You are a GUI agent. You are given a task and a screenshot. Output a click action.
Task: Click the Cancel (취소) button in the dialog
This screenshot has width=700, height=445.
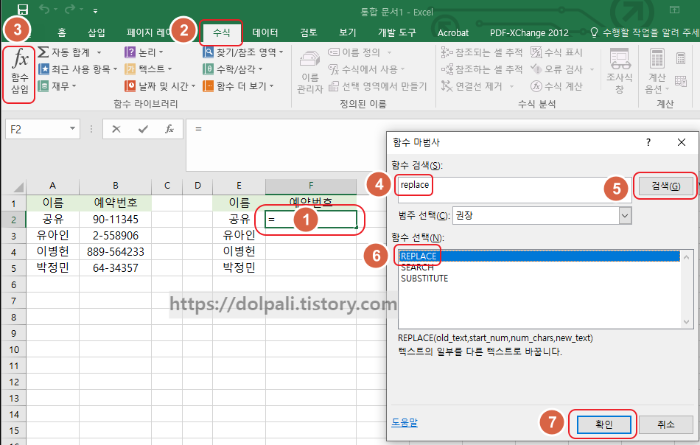click(666, 424)
